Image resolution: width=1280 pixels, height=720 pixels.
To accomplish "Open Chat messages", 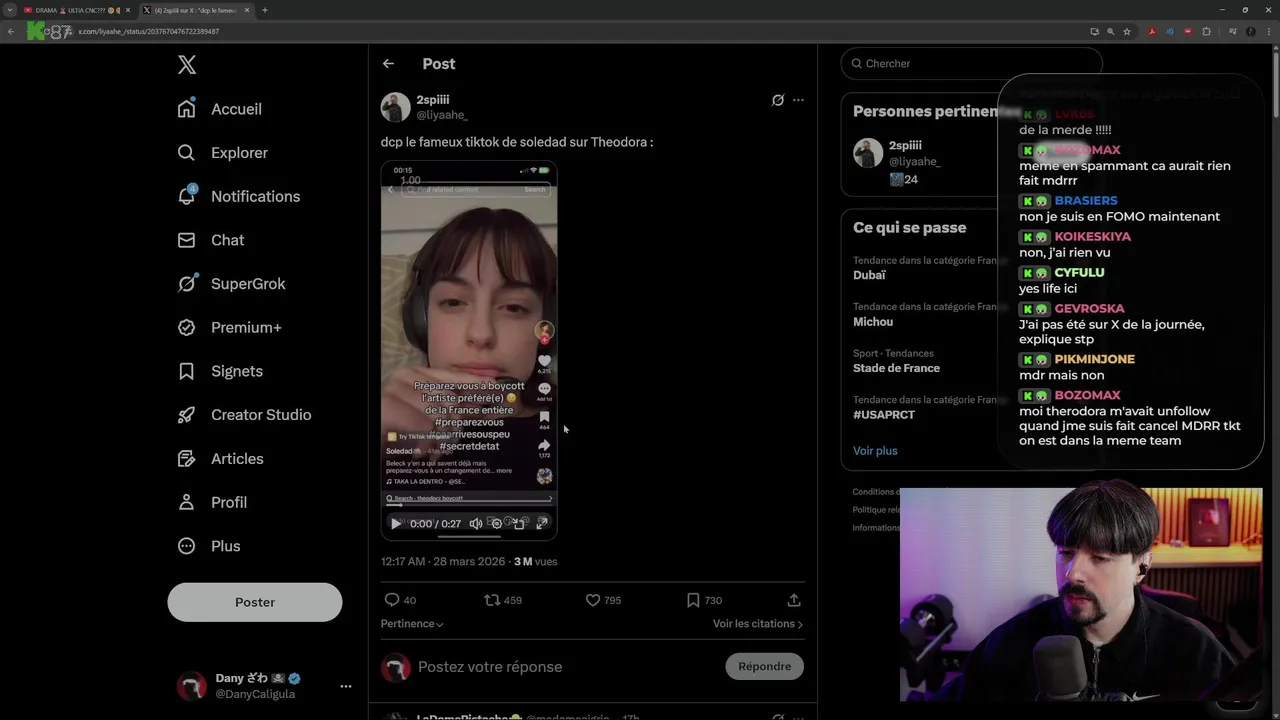I will pyautogui.click(x=210, y=240).
